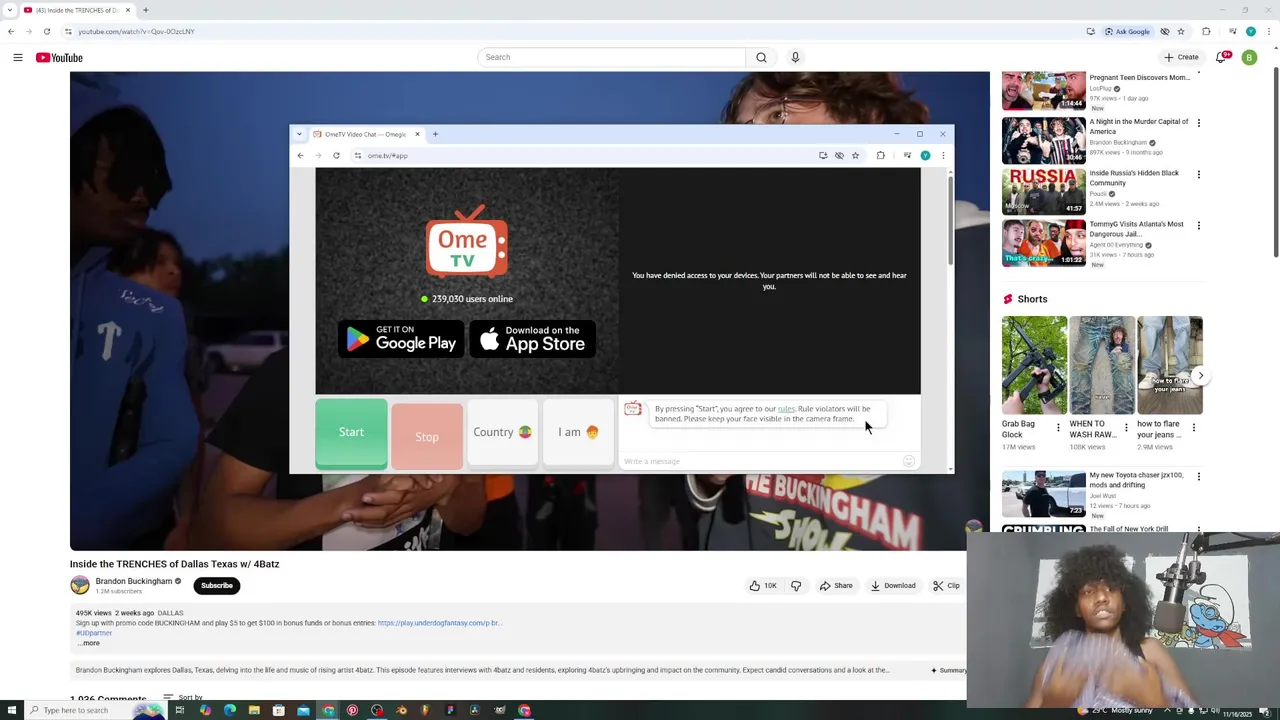Click the Brandon Buckingham channel avatar

pos(80,585)
